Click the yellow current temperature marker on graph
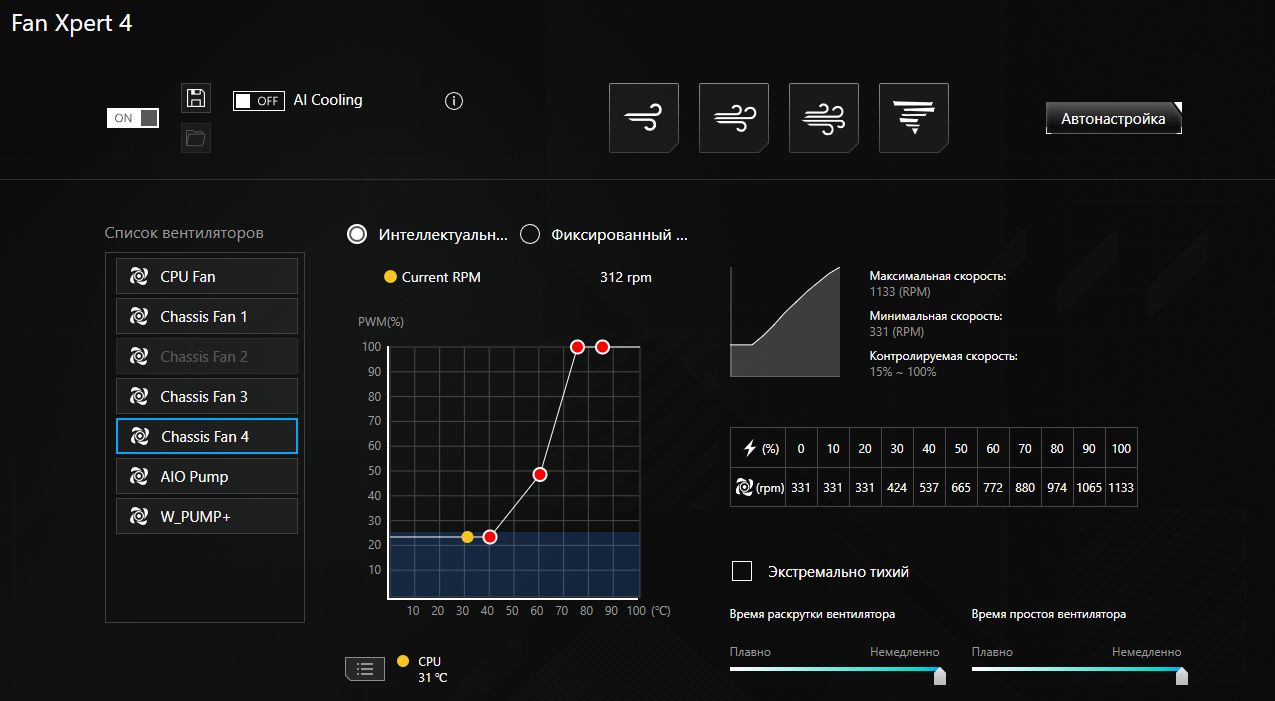The height and width of the screenshot is (701, 1275). (467, 537)
